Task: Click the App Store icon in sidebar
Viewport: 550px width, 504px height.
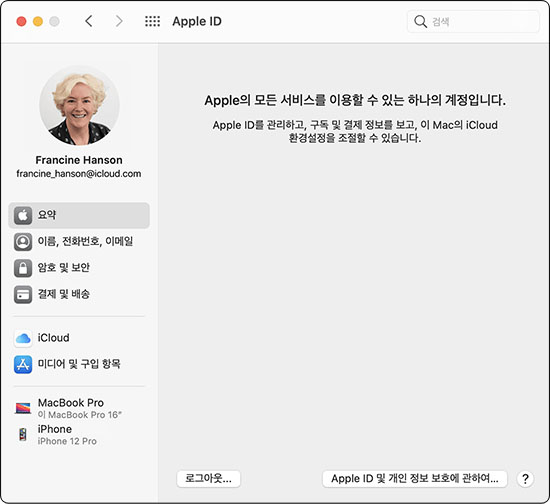Action: 23,364
